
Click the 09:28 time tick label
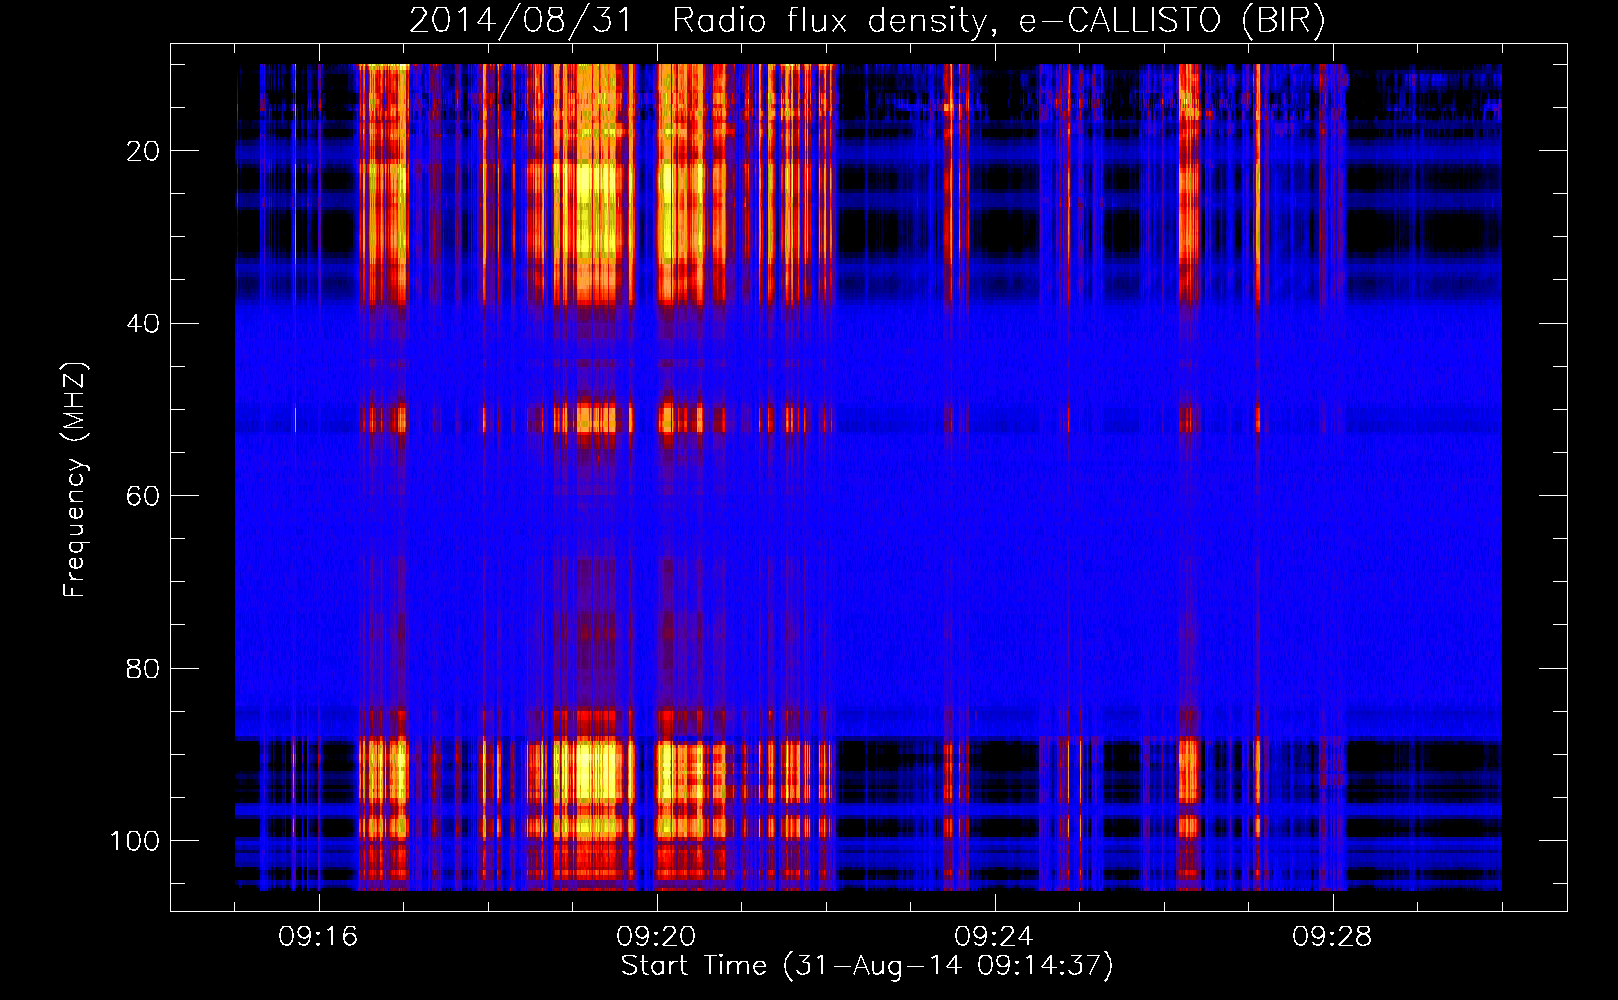[1332, 937]
